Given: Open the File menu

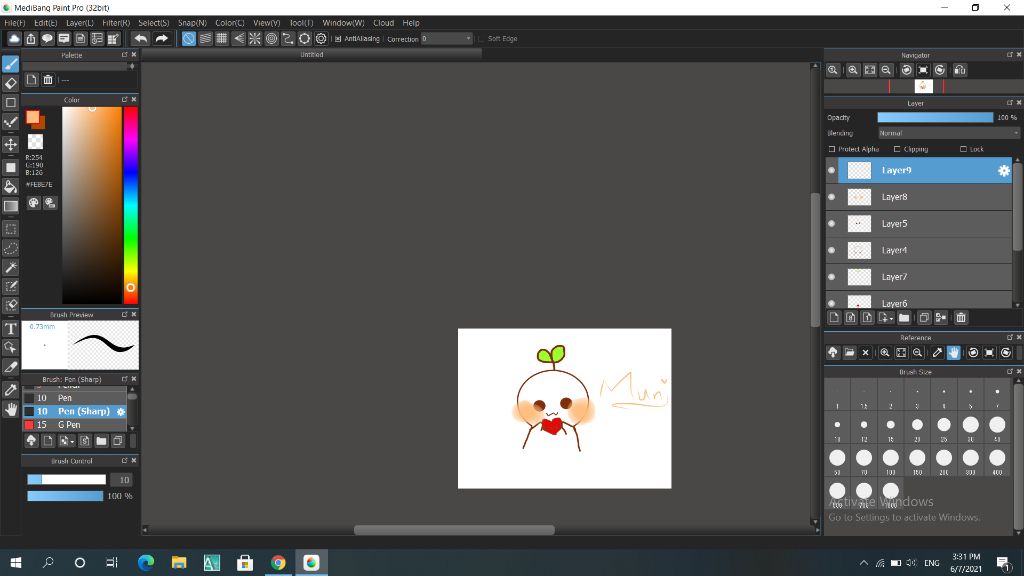Looking at the screenshot, I should (x=14, y=23).
